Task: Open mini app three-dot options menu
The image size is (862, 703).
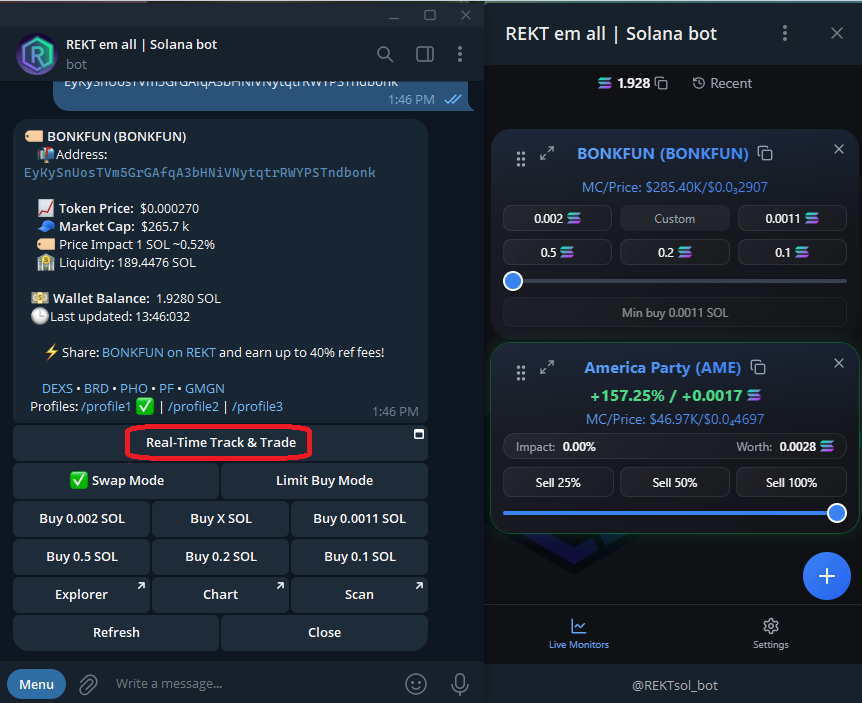Action: click(784, 34)
